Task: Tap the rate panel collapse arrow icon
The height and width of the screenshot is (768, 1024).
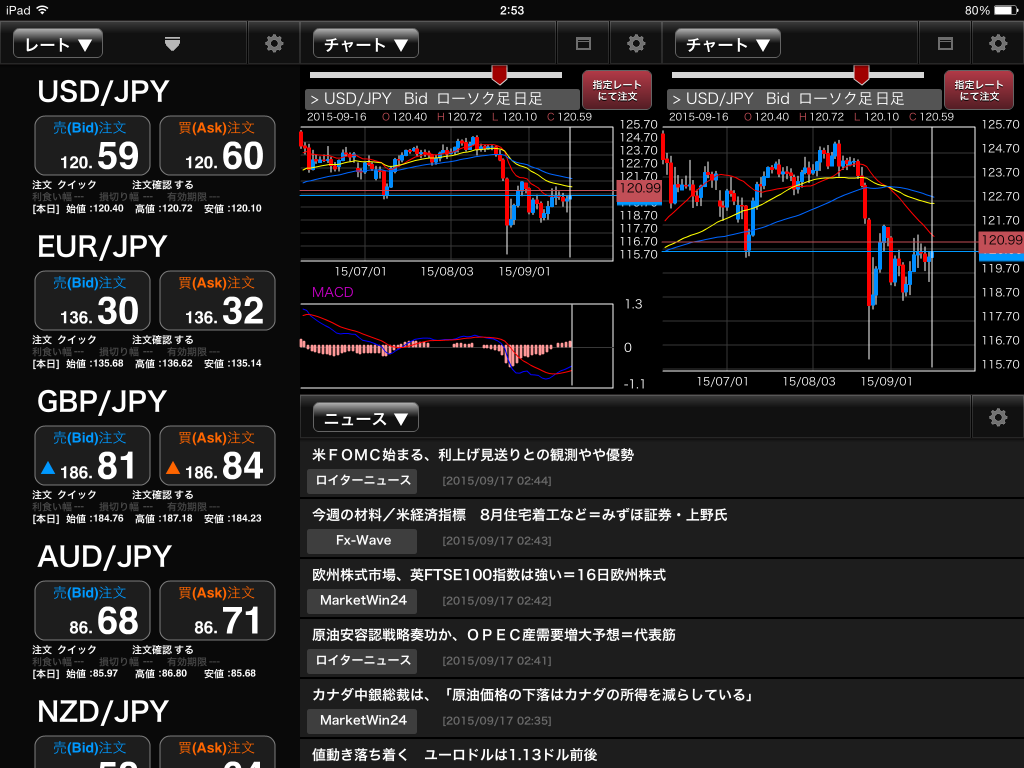Action: [172, 44]
